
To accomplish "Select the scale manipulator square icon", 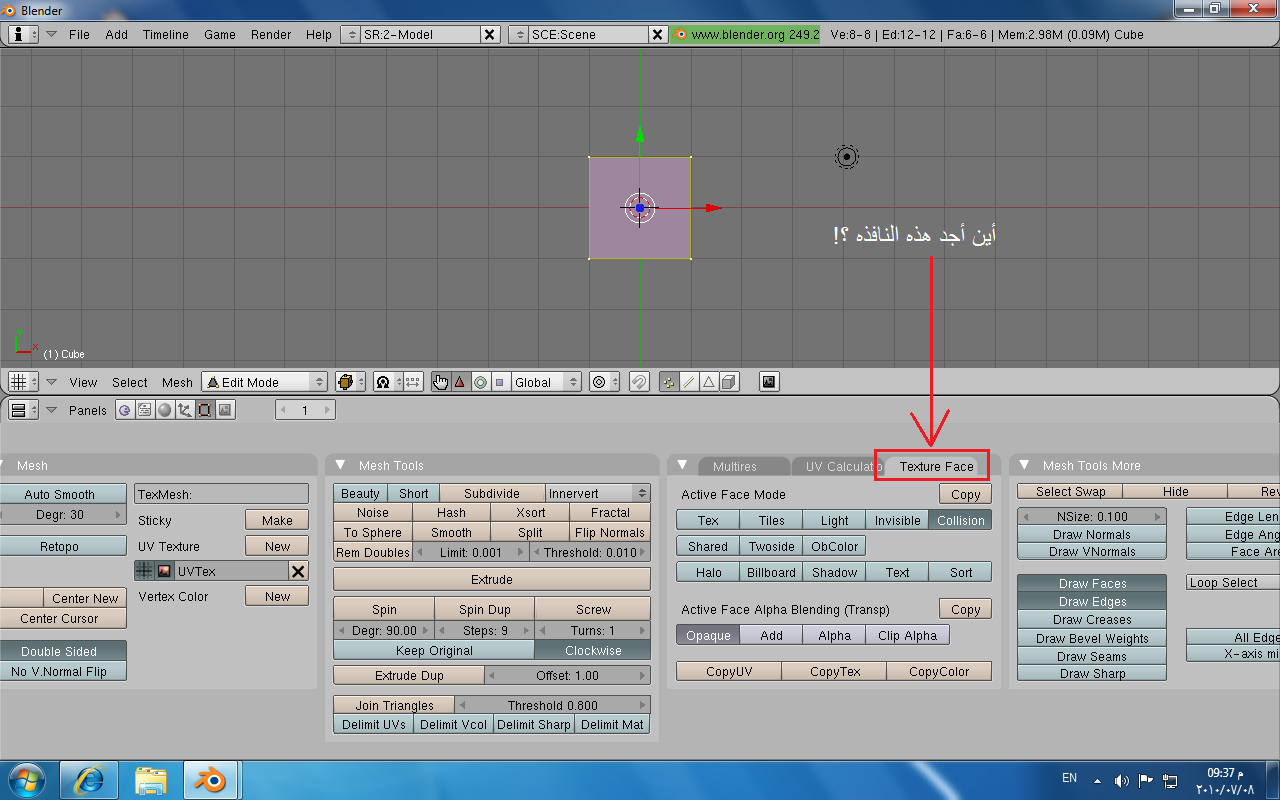I will [499, 382].
